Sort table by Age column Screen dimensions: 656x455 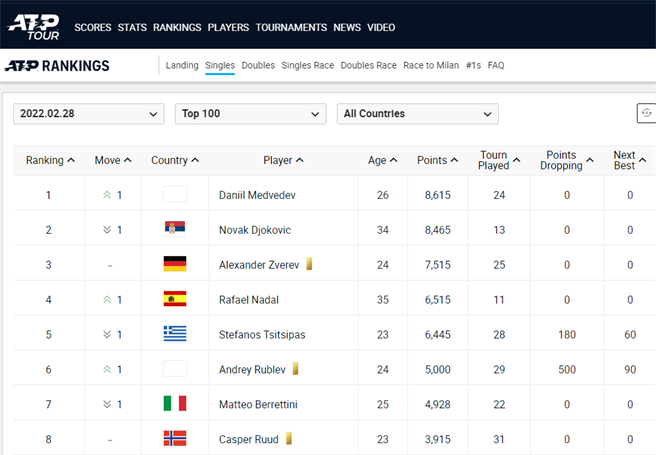pos(382,160)
